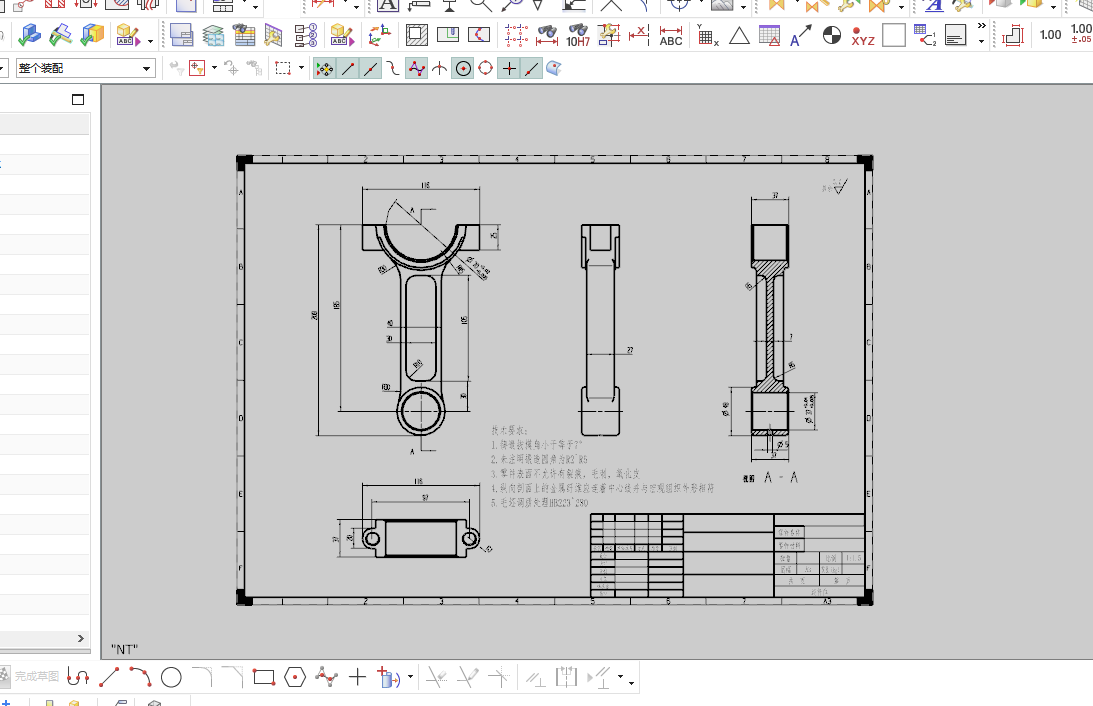
Task: Click the side panel maximize square button
Action: pyautogui.click(x=78, y=100)
